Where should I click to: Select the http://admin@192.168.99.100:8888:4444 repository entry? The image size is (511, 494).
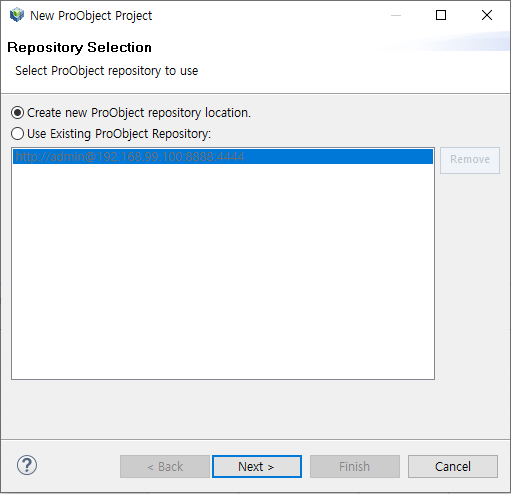[x=223, y=157]
